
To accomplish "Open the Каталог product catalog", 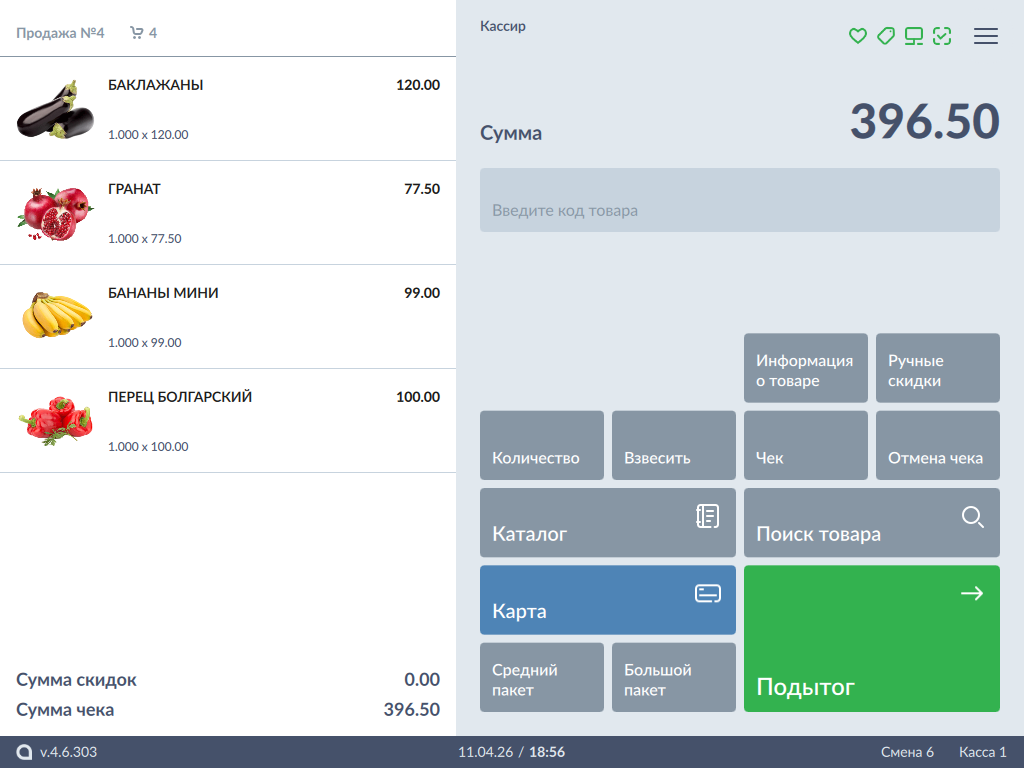I will (607, 522).
